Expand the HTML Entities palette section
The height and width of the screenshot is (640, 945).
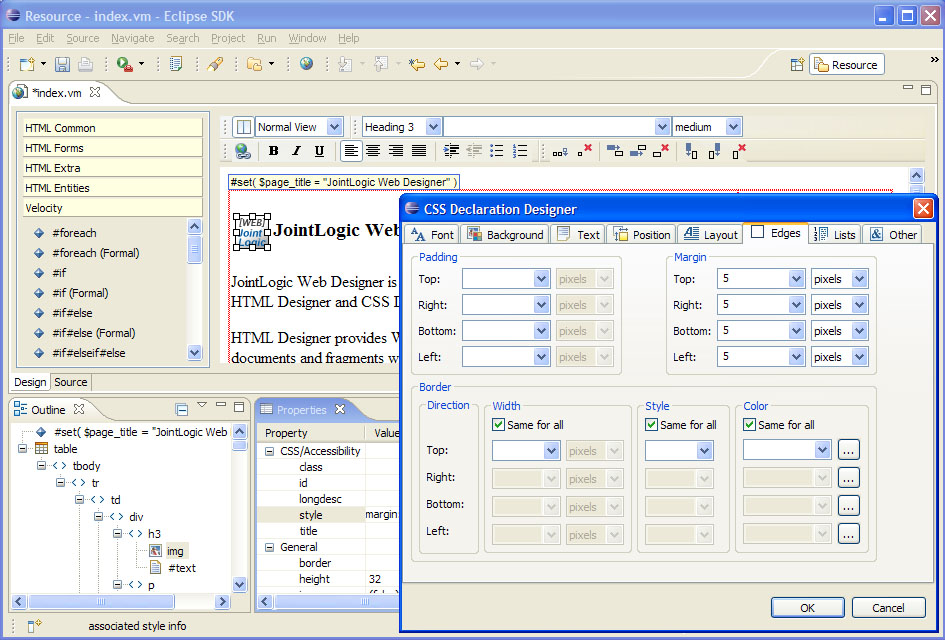pyautogui.click(x=113, y=188)
